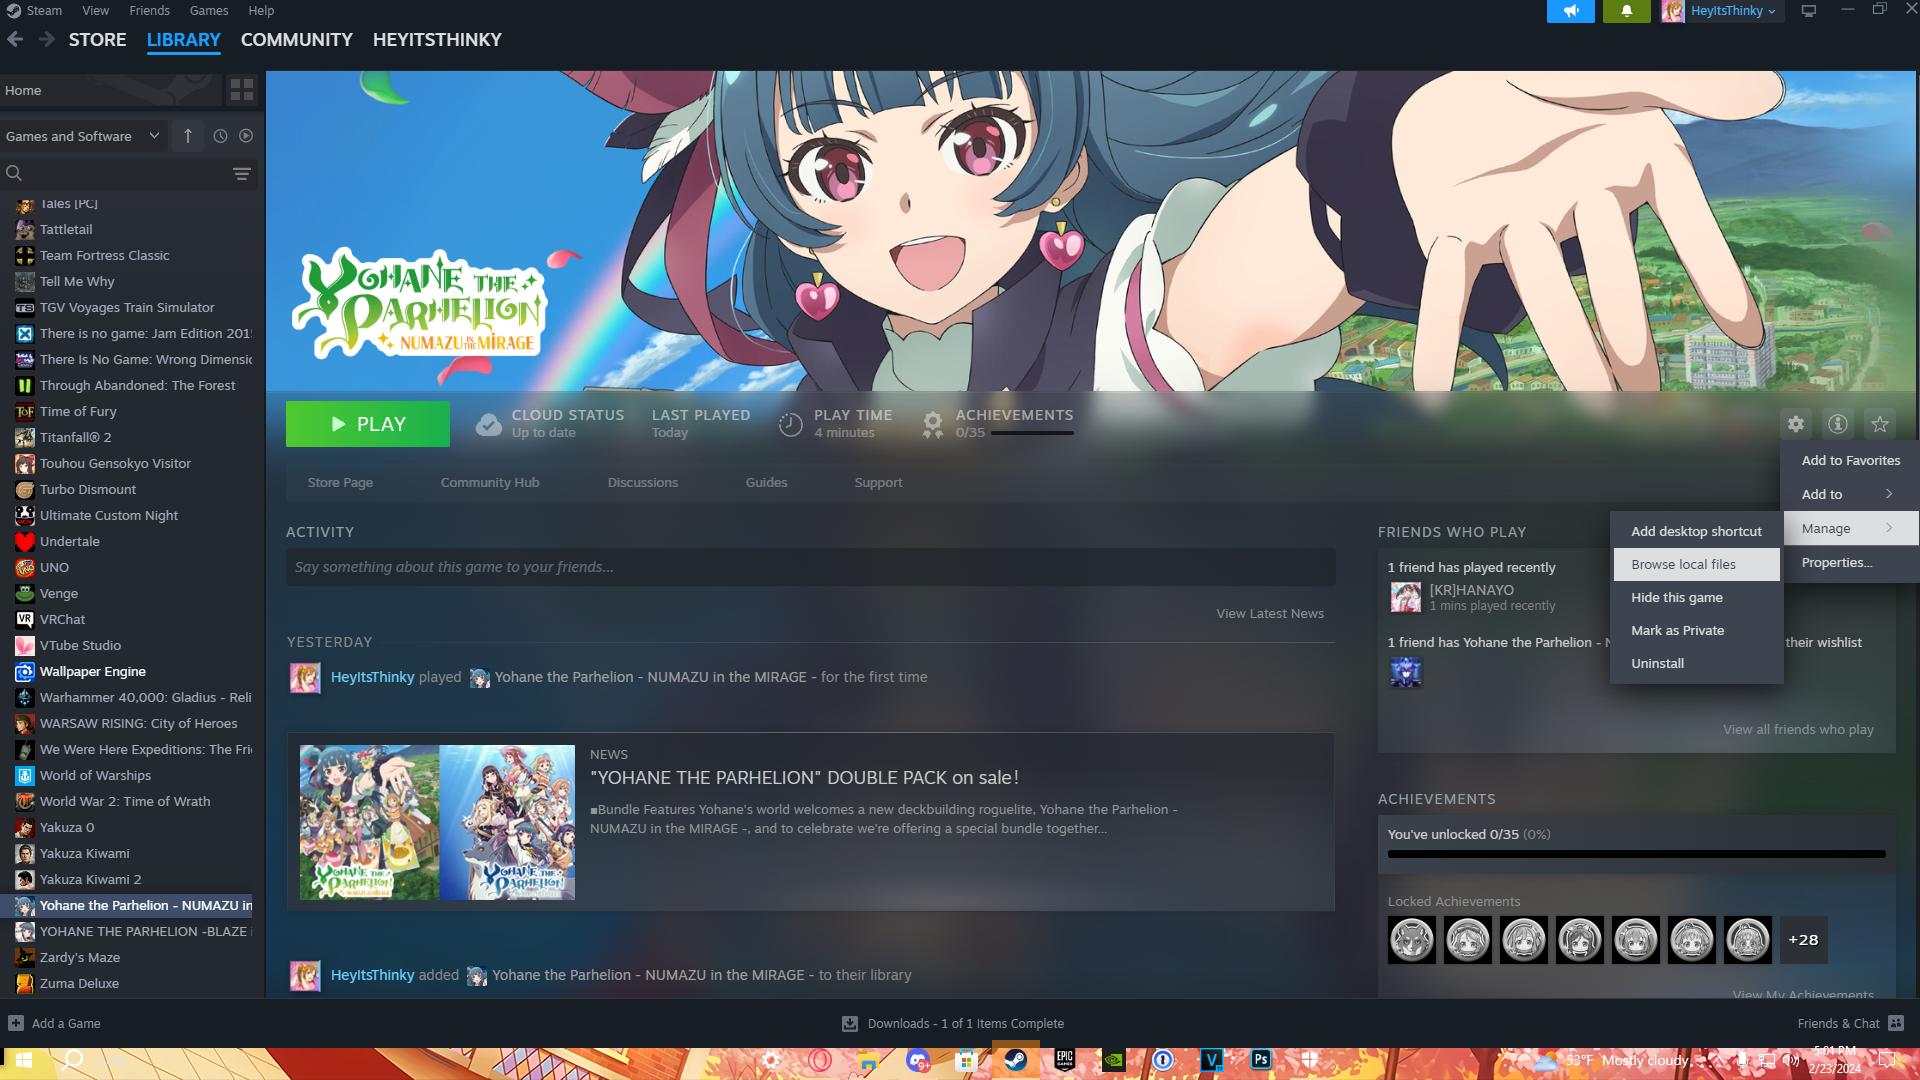Open the notifications bell icon

1627,11
